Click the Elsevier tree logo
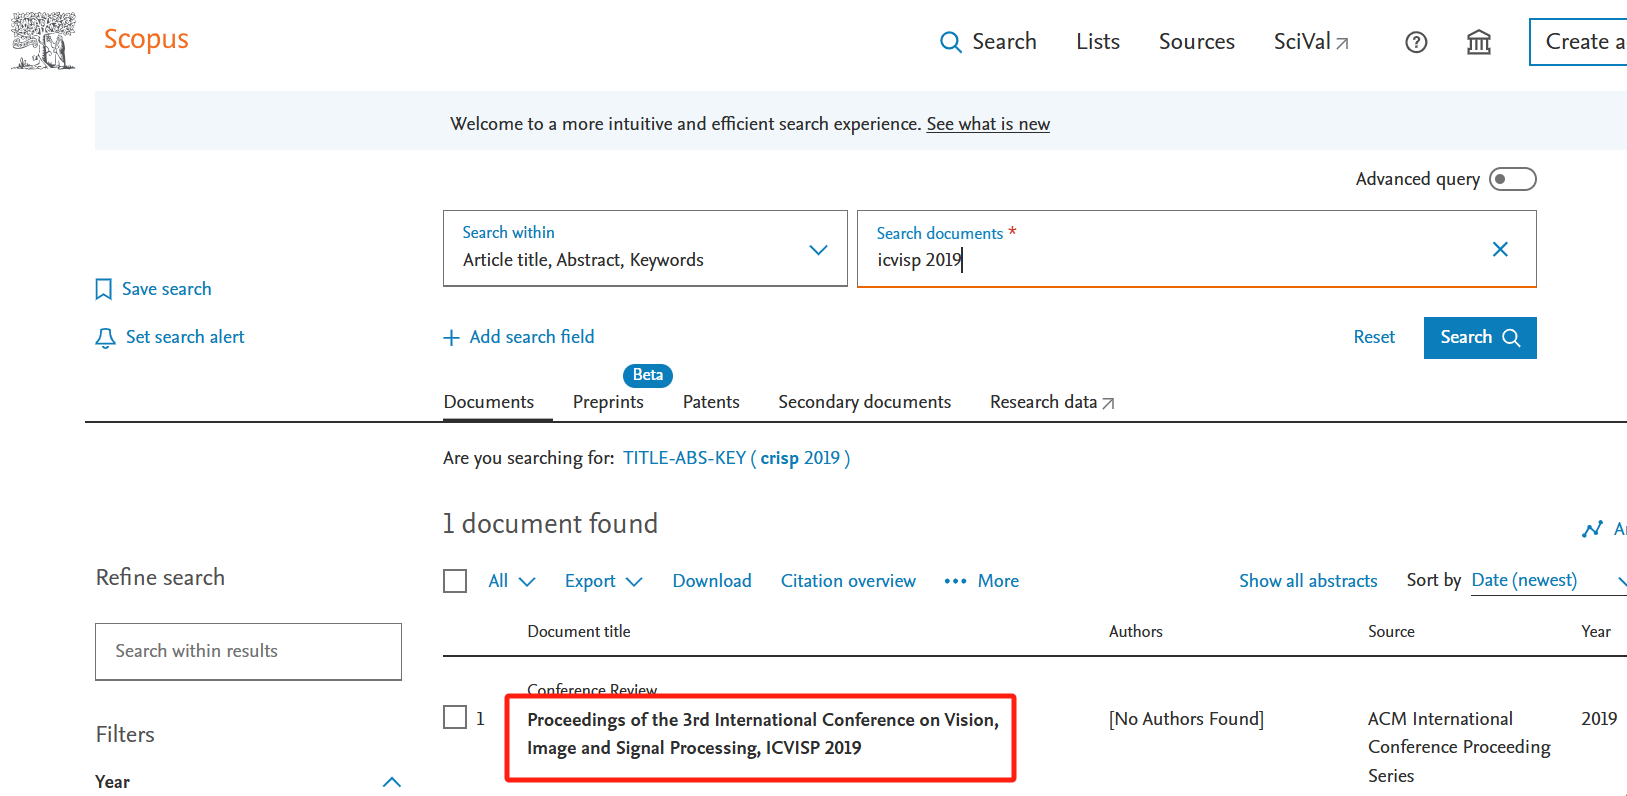This screenshot has width=1627, height=796. (43, 41)
